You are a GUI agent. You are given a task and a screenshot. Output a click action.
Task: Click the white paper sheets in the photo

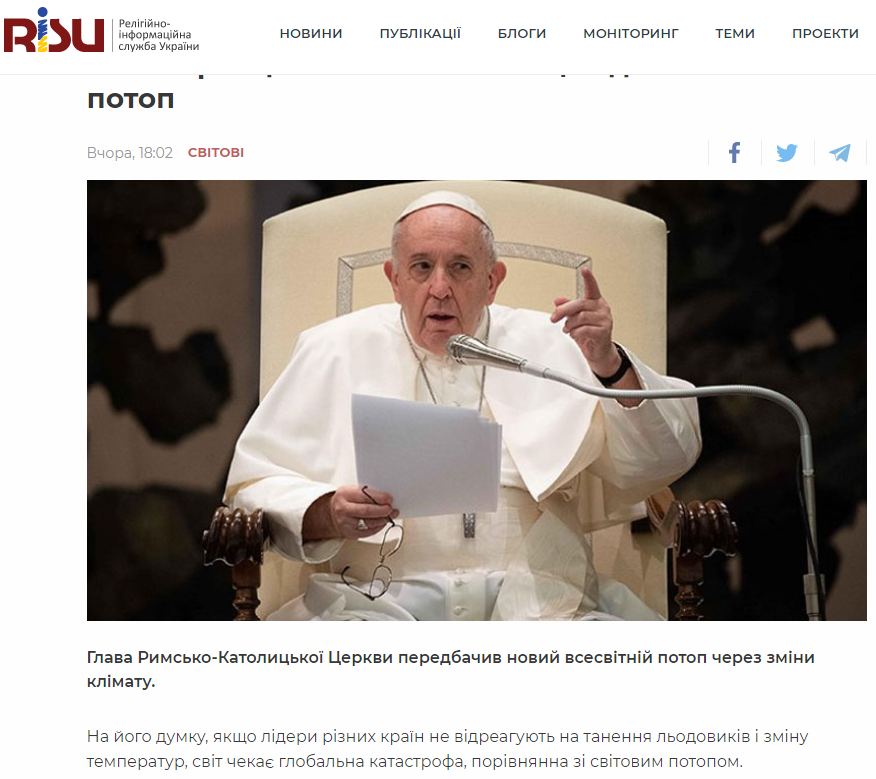(426, 453)
